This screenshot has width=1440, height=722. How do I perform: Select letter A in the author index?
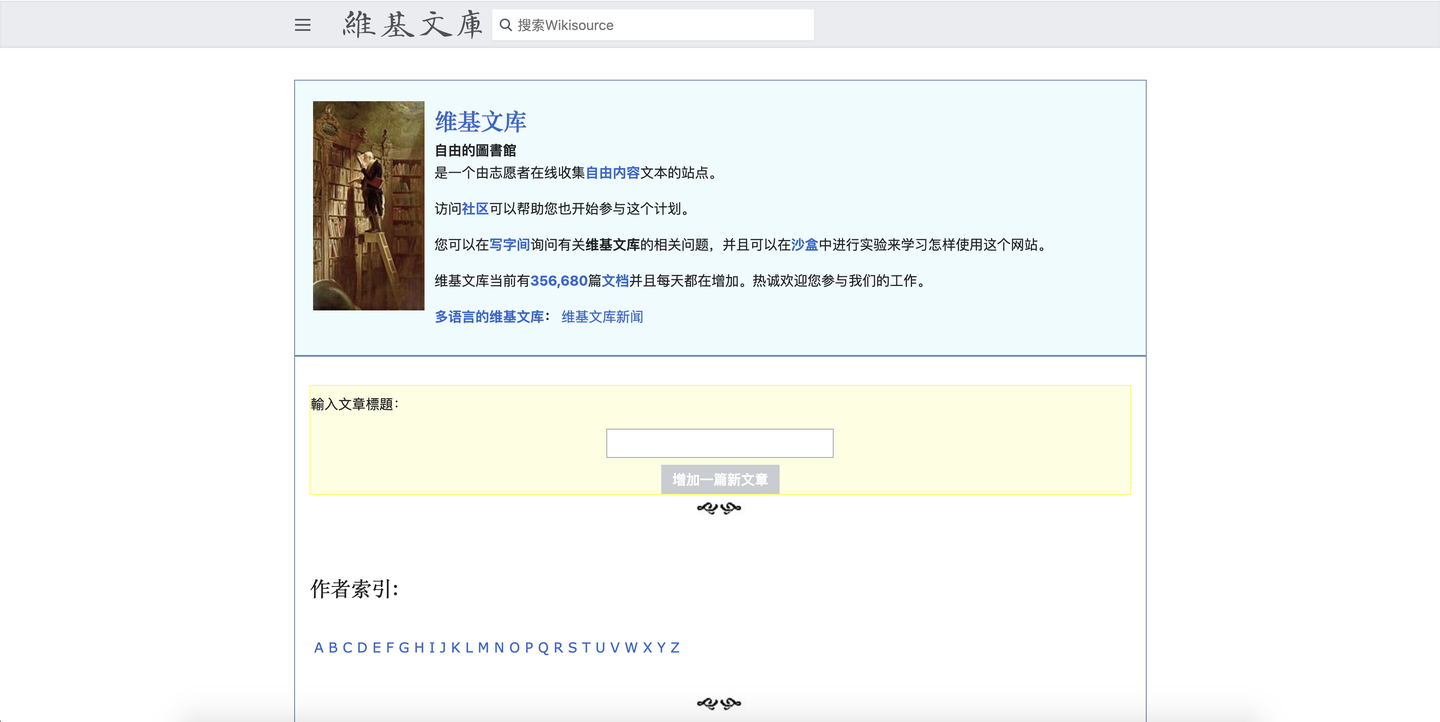tap(317, 647)
